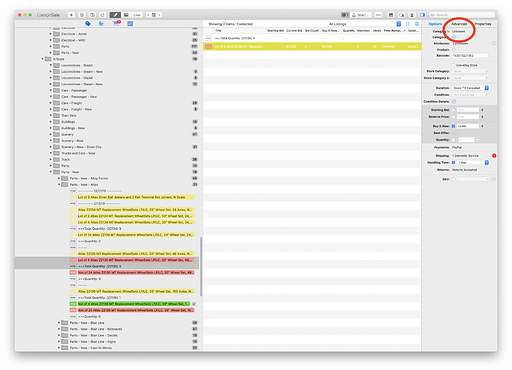Select the editor pencil mode button
The width and height of the screenshot is (512, 370).
coord(115,15)
